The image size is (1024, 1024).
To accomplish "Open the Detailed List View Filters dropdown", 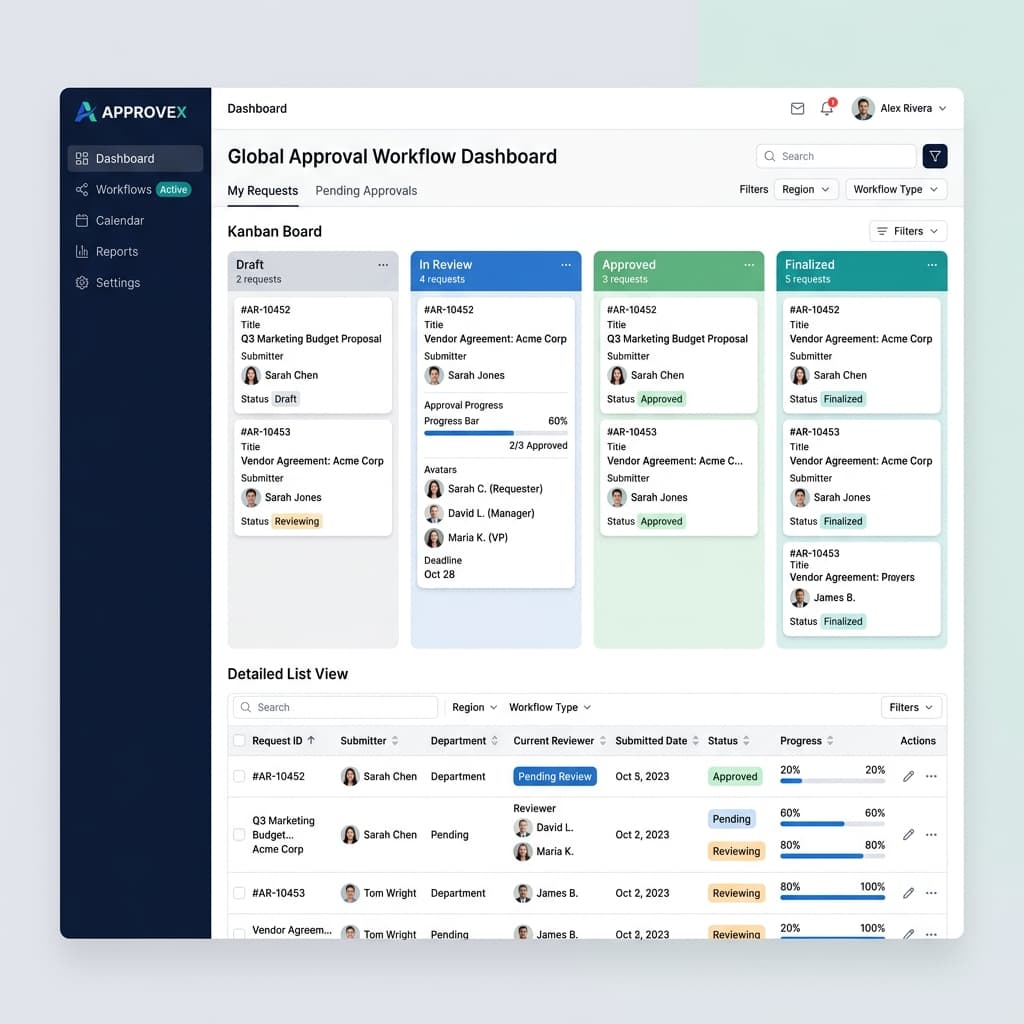I will [911, 707].
